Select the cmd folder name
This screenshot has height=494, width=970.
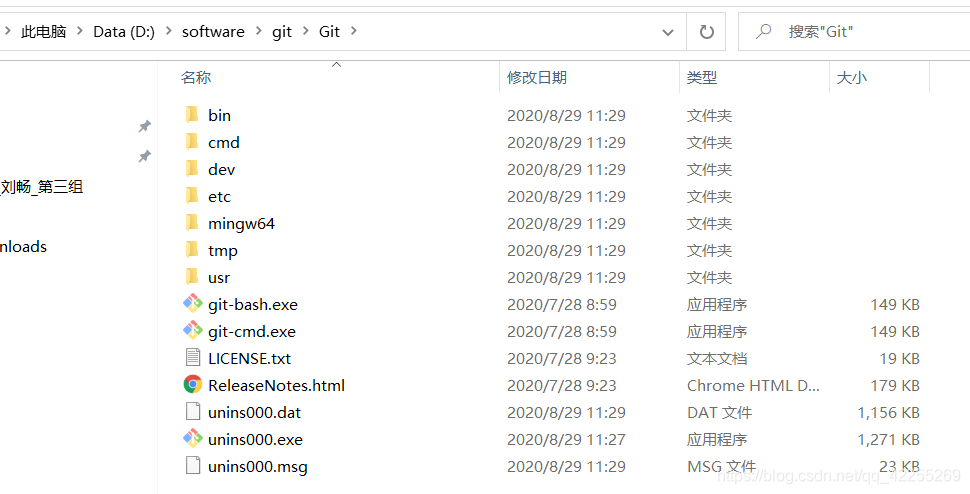pyautogui.click(x=224, y=142)
